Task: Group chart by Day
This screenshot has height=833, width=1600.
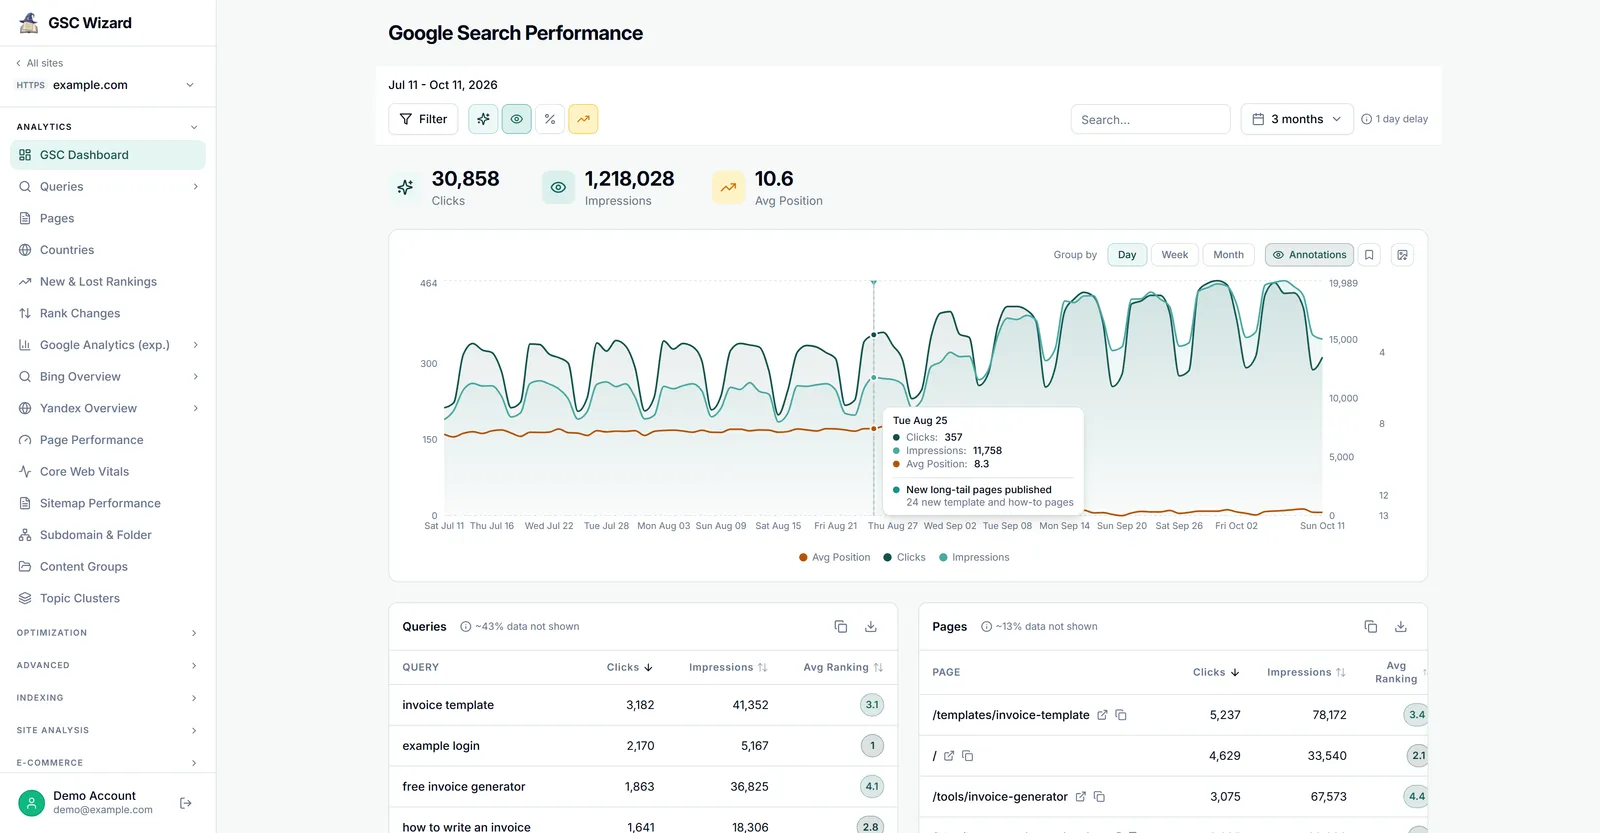Action: pyautogui.click(x=1127, y=255)
